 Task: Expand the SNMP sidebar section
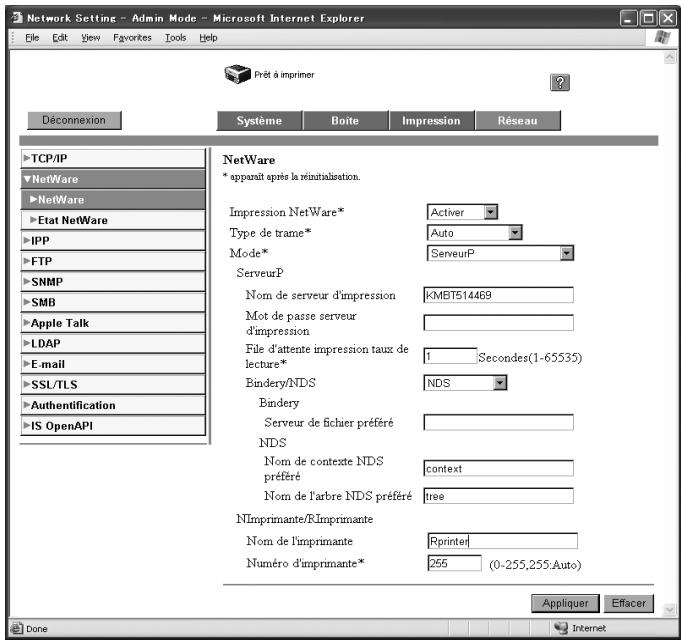tap(113, 282)
